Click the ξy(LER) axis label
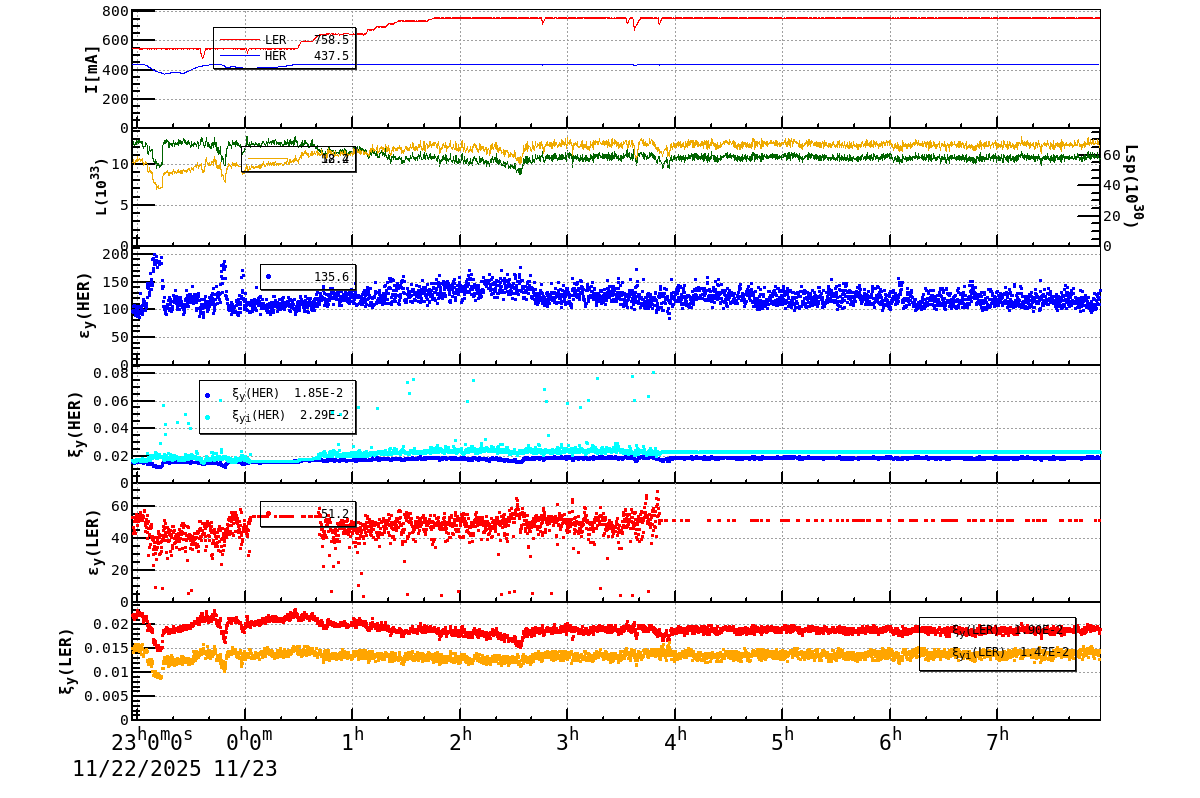This screenshot has width=1200, height=798. [x=65, y=663]
